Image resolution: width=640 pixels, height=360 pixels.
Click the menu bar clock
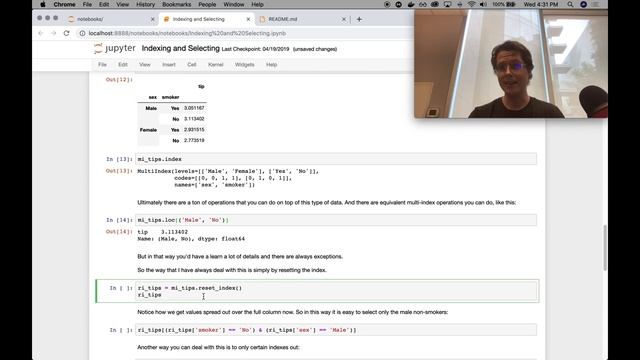click(x=540, y=4)
